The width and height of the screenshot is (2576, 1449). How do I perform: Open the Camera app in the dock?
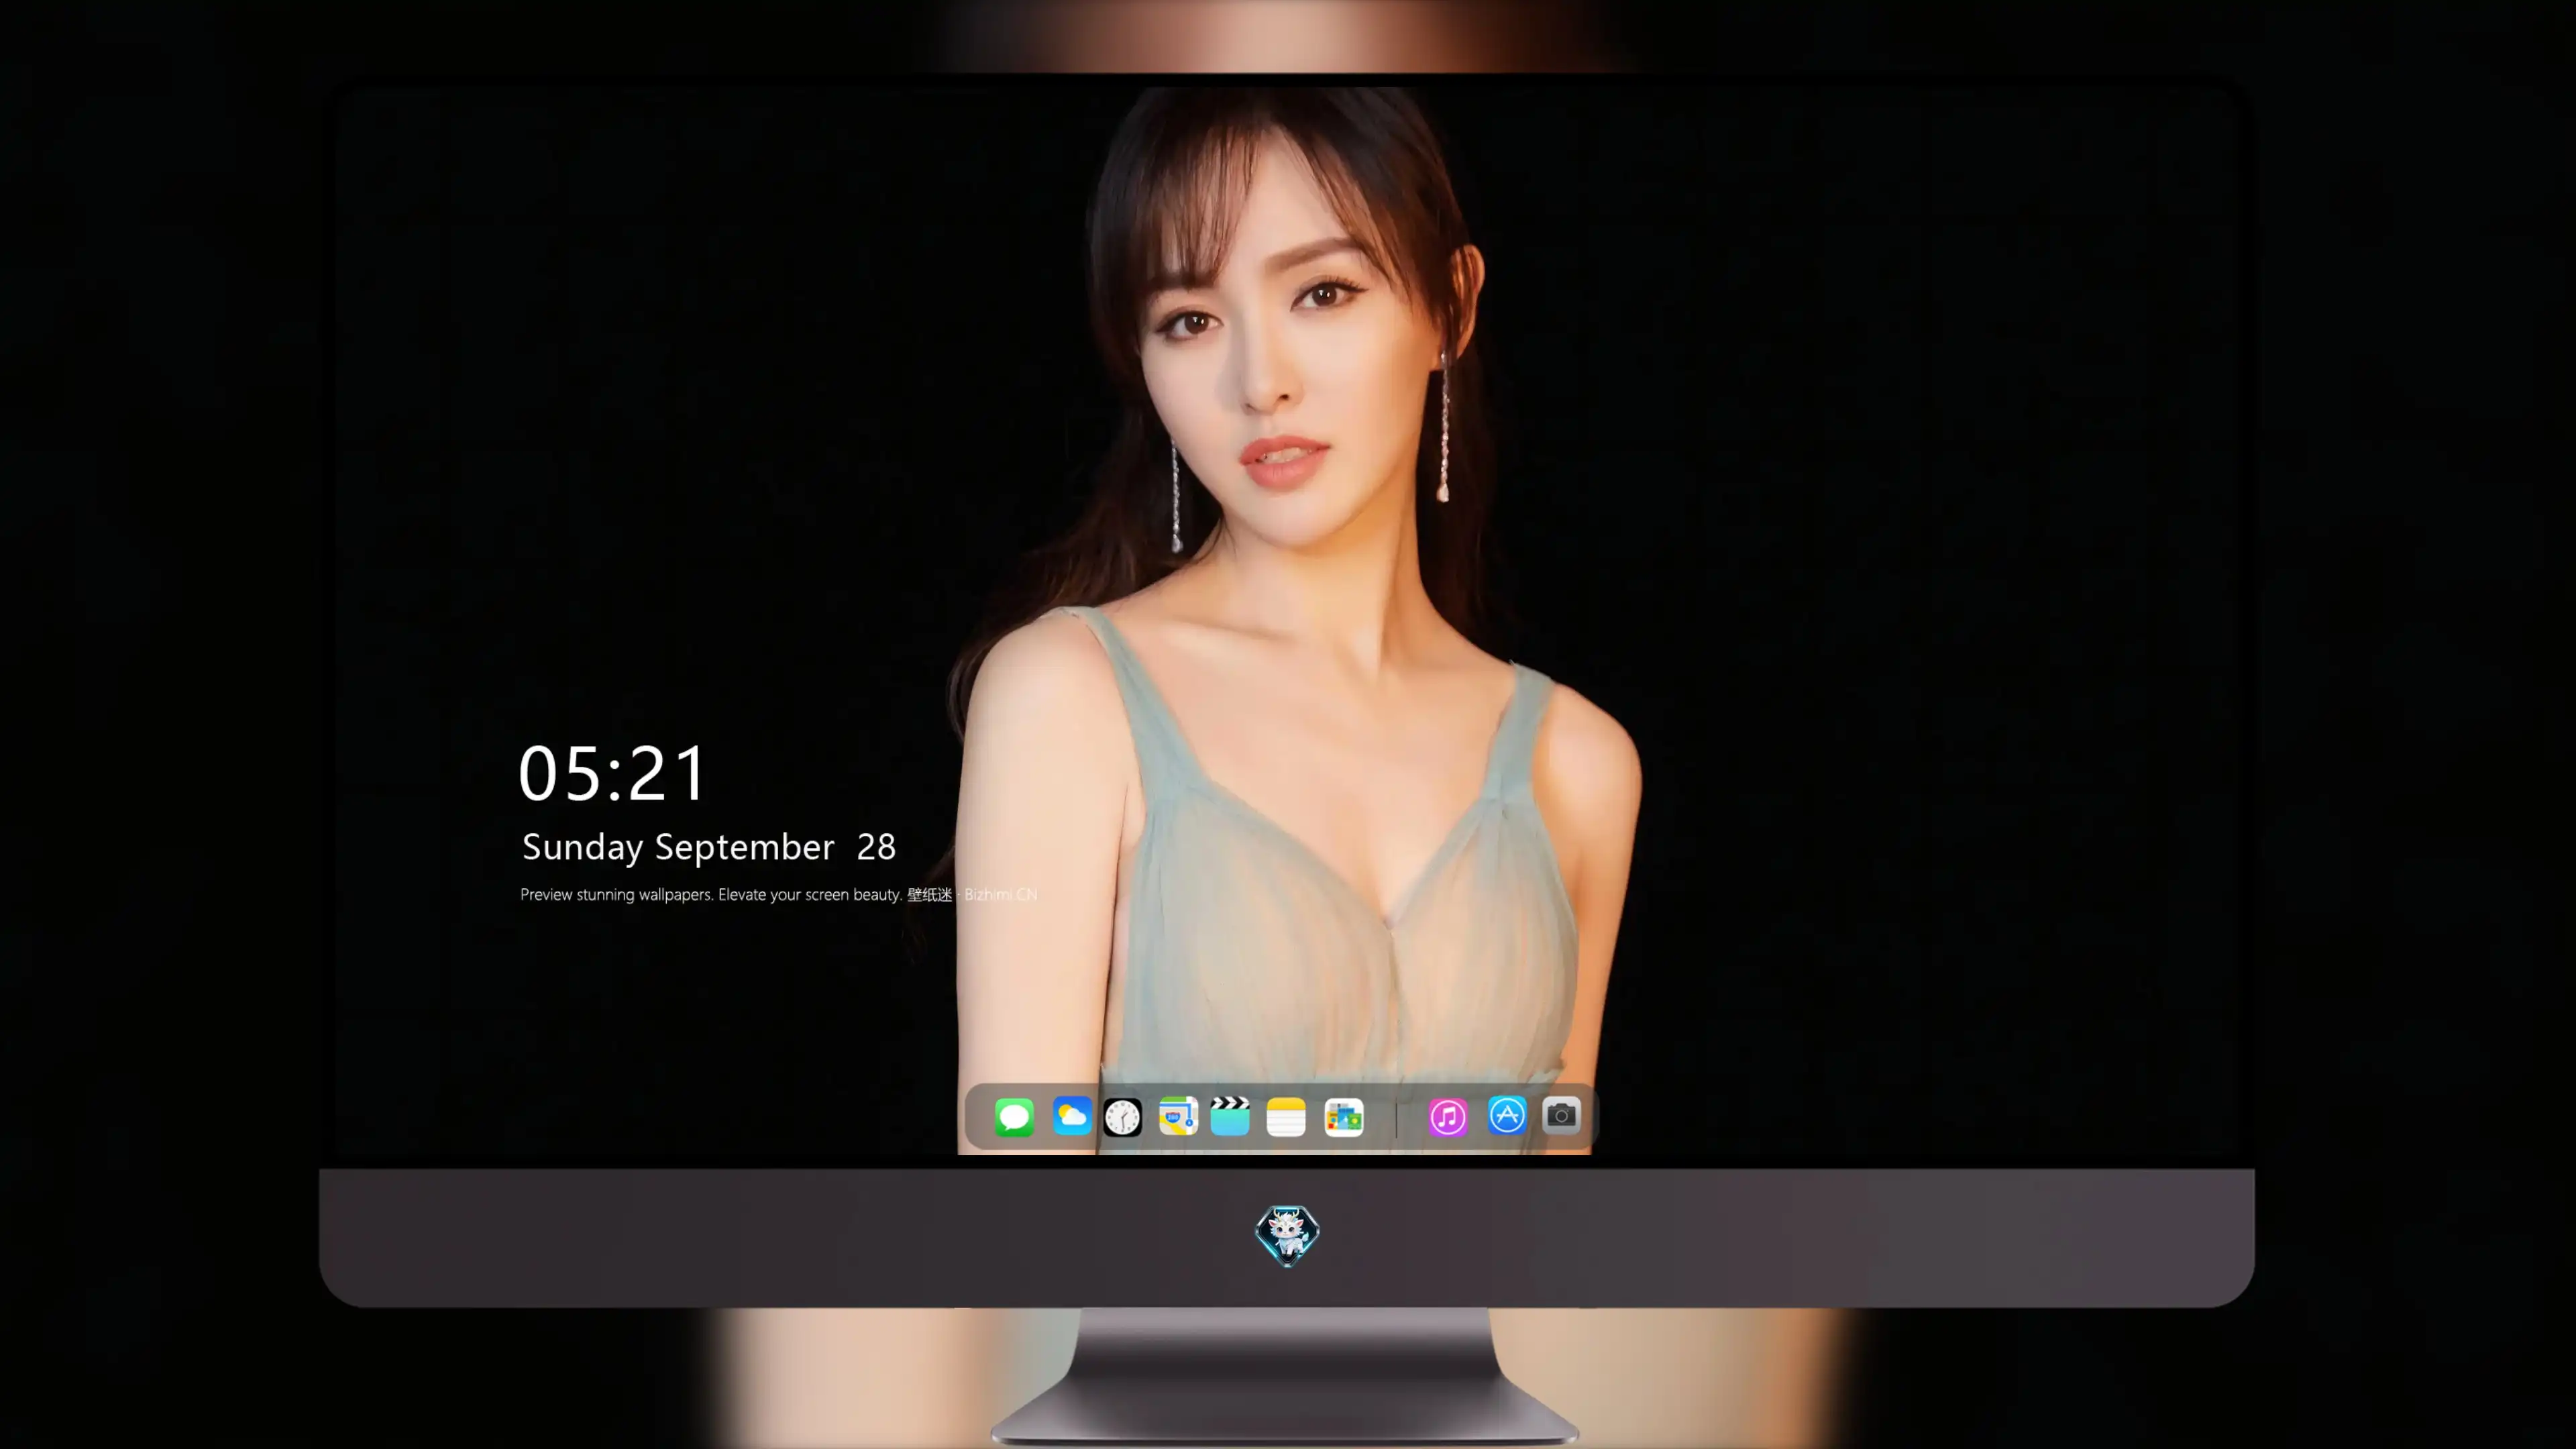(1561, 1115)
